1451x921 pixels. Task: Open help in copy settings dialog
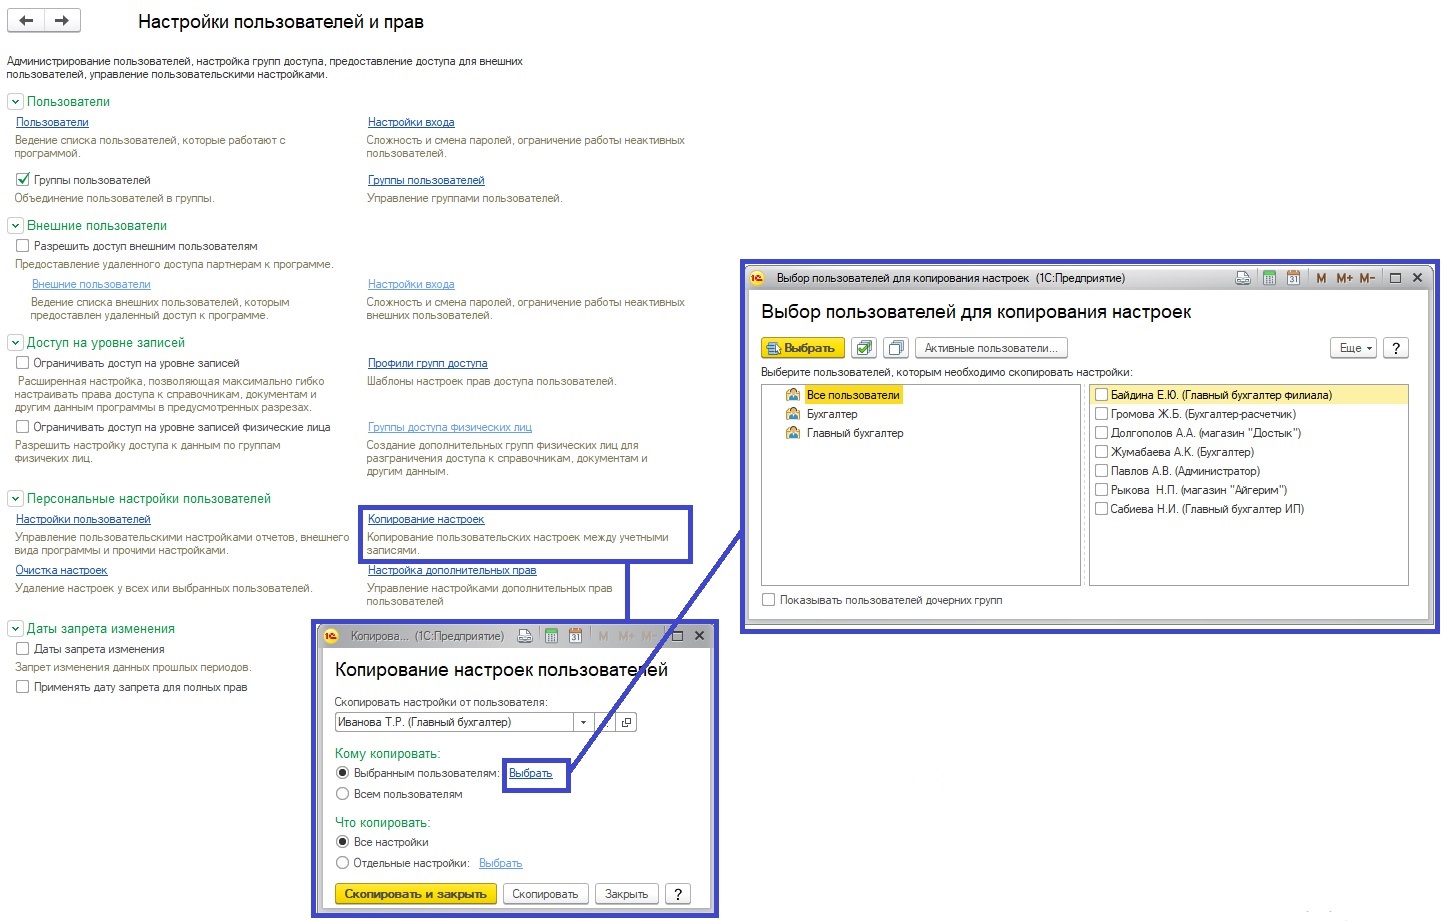coord(678,894)
